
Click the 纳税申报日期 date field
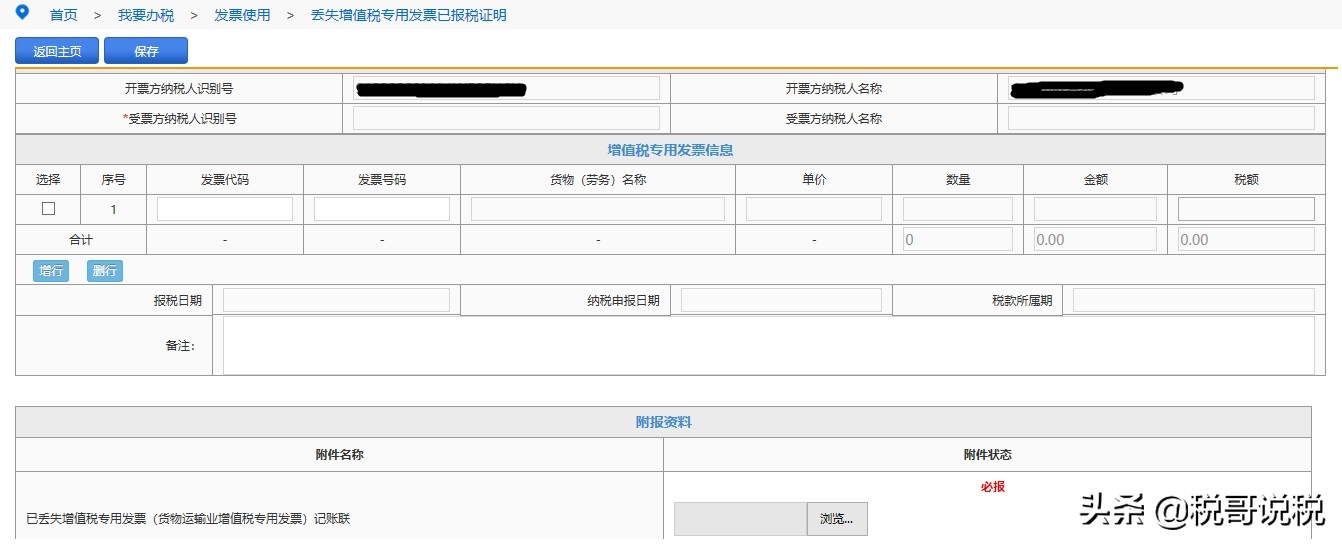[781, 300]
